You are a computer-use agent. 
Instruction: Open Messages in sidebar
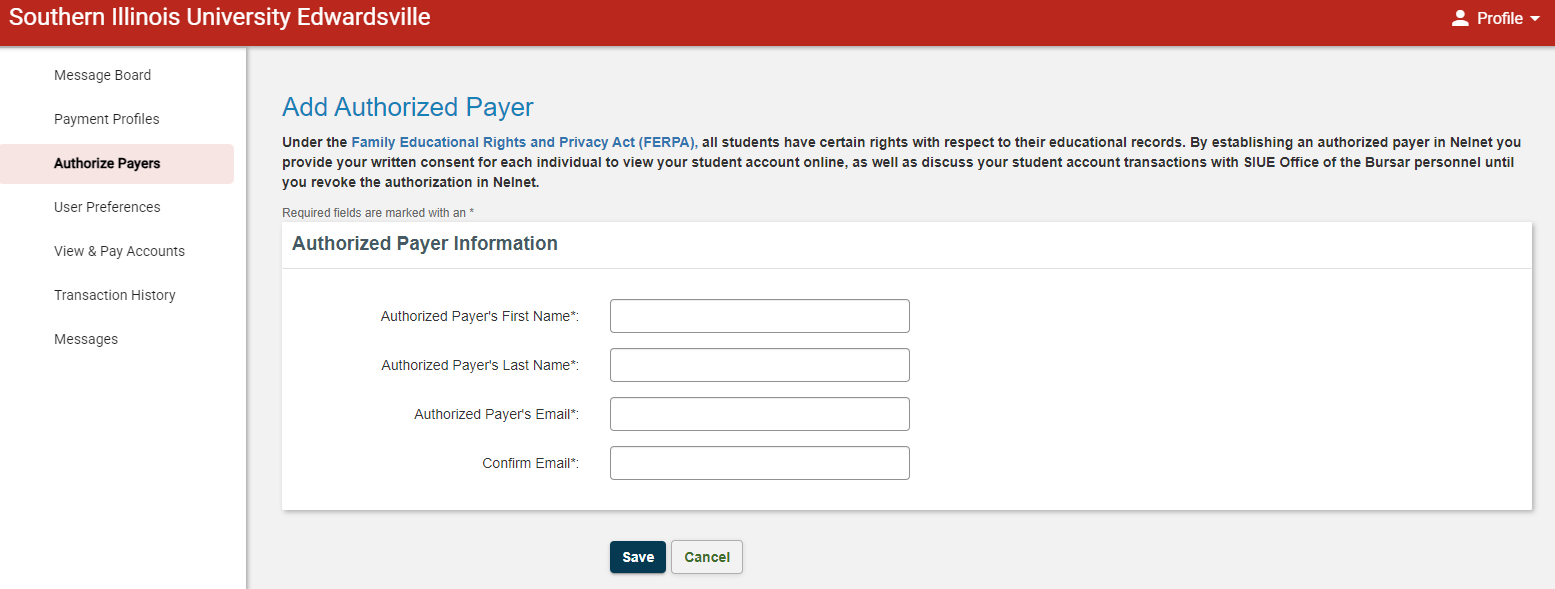[86, 339]
